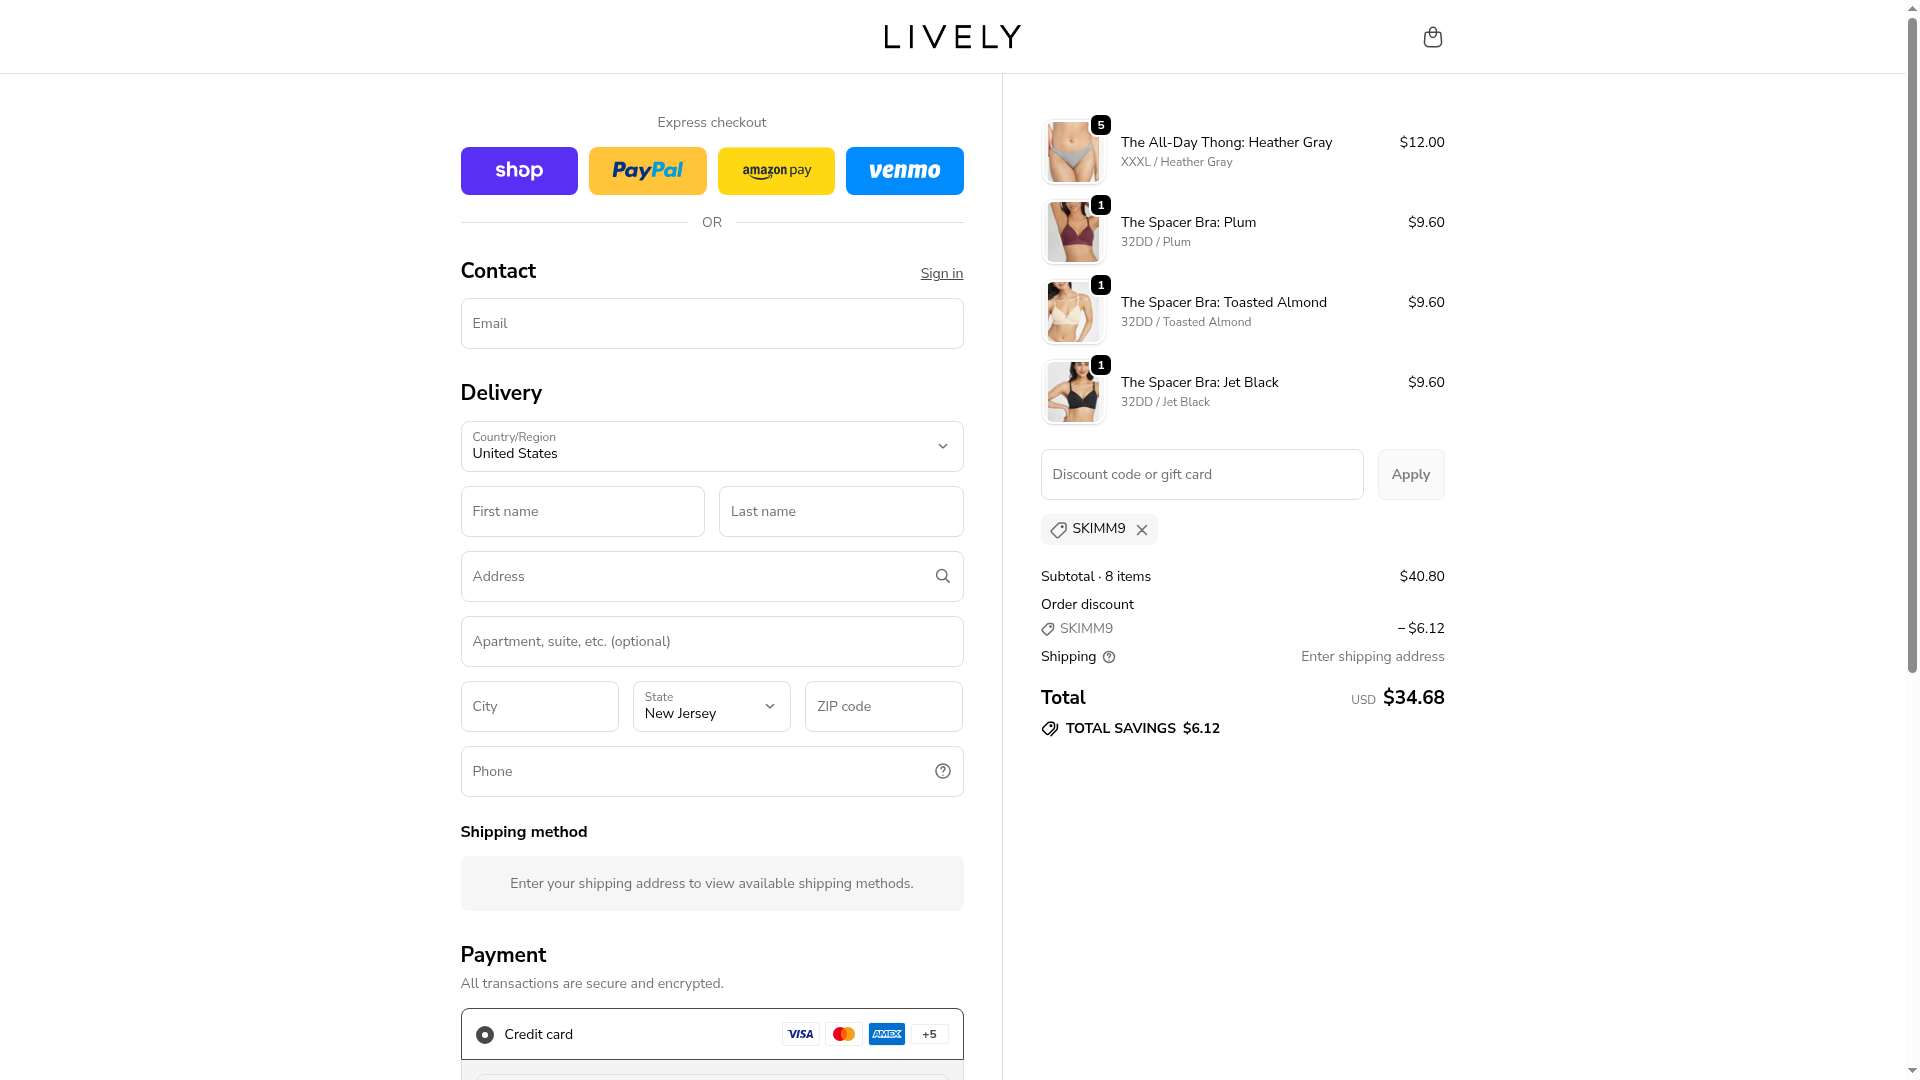Click the LIVELY logo
The width and height of the screenshot is (1920, 1080).
(952, 37)
